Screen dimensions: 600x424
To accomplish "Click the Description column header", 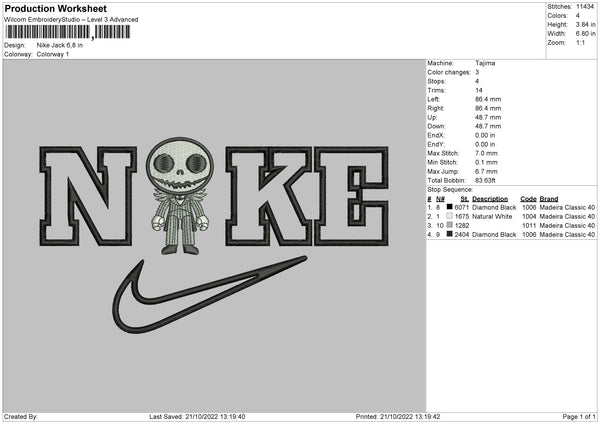I will (x=490, y=199).
